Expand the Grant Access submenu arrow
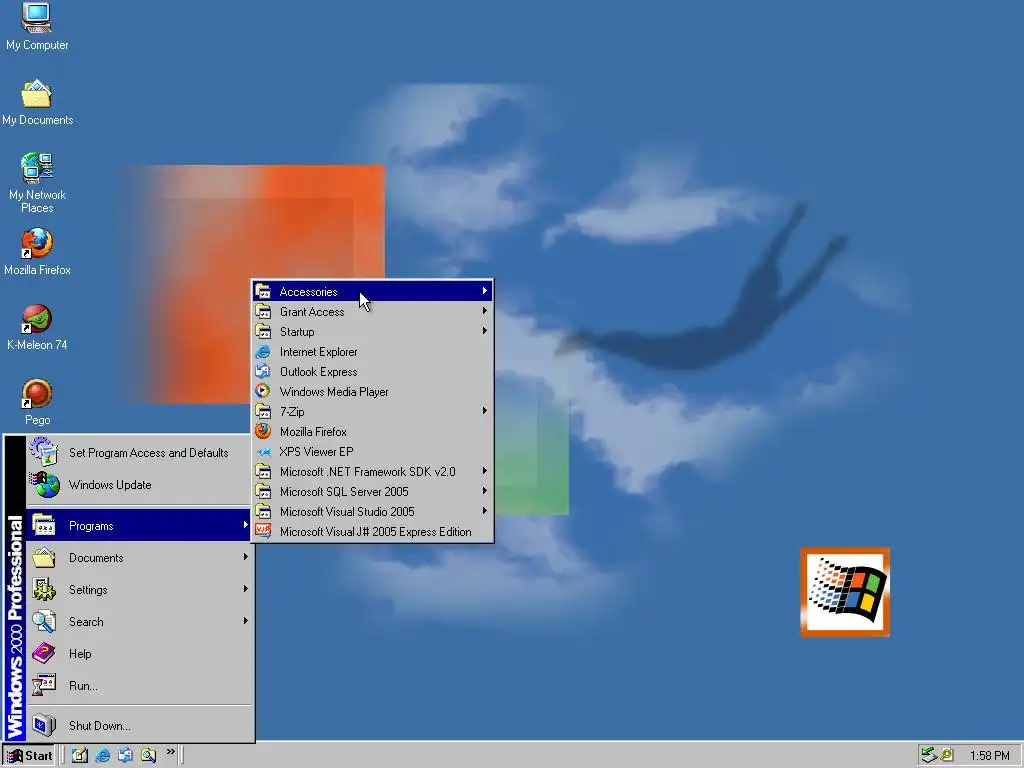This screenshot has width=1024, height=768. pyautogui.click(x=485, y=311)
